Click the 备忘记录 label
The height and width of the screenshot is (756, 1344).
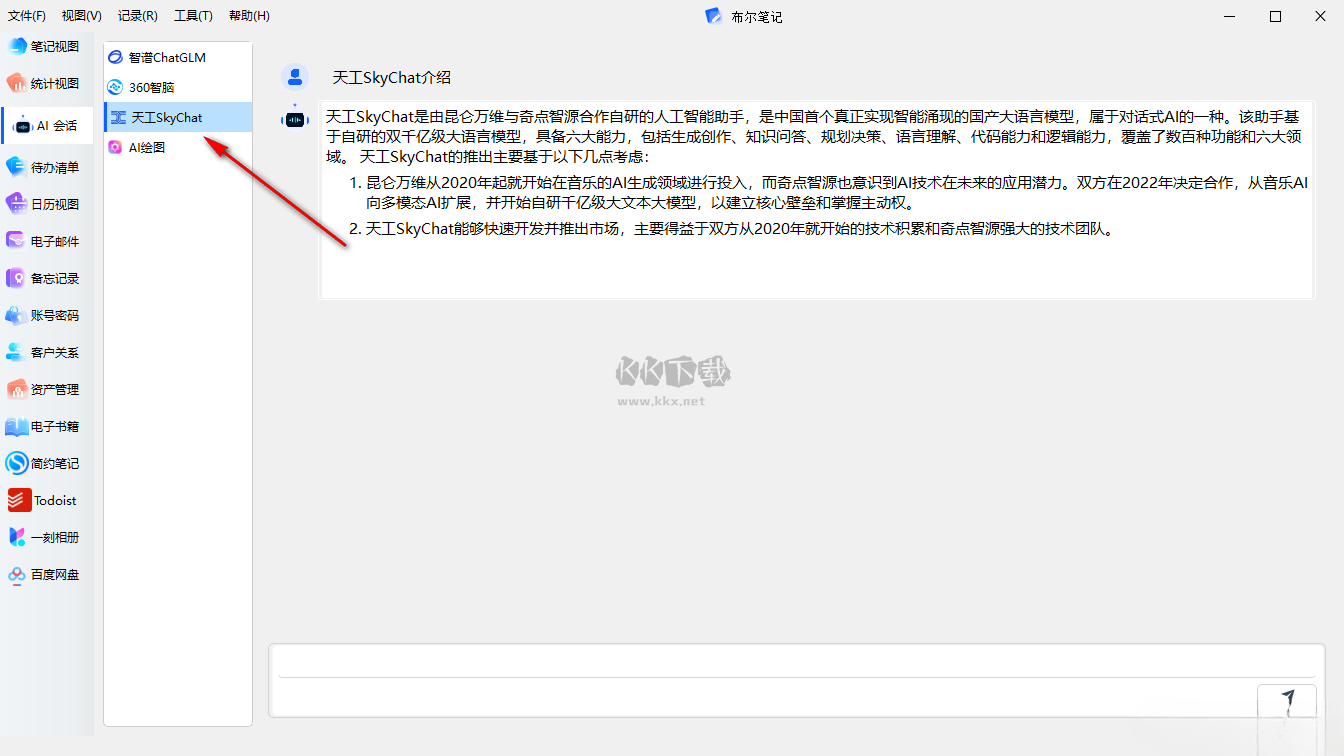tap(55, 278)
